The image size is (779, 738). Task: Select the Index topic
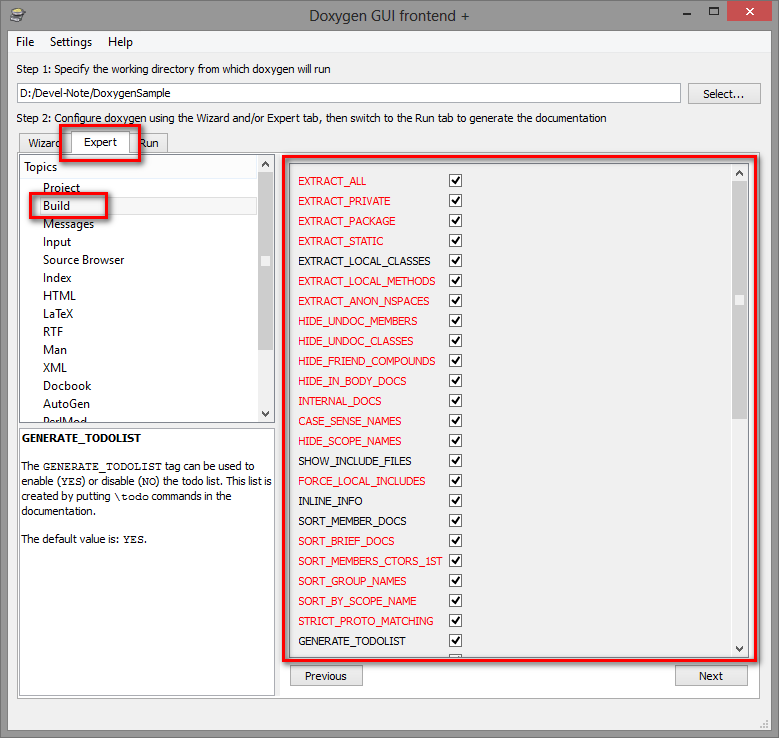point(57,278)
